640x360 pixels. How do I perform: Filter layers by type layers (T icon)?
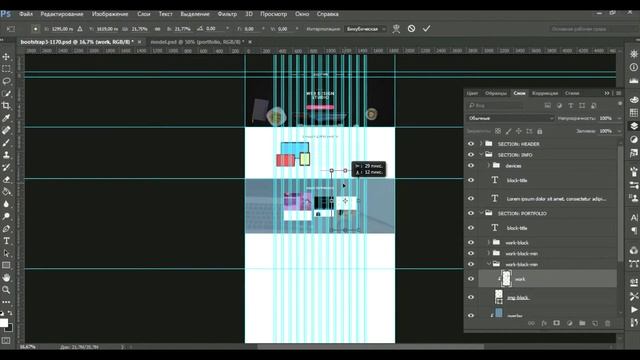click(571, 106)
